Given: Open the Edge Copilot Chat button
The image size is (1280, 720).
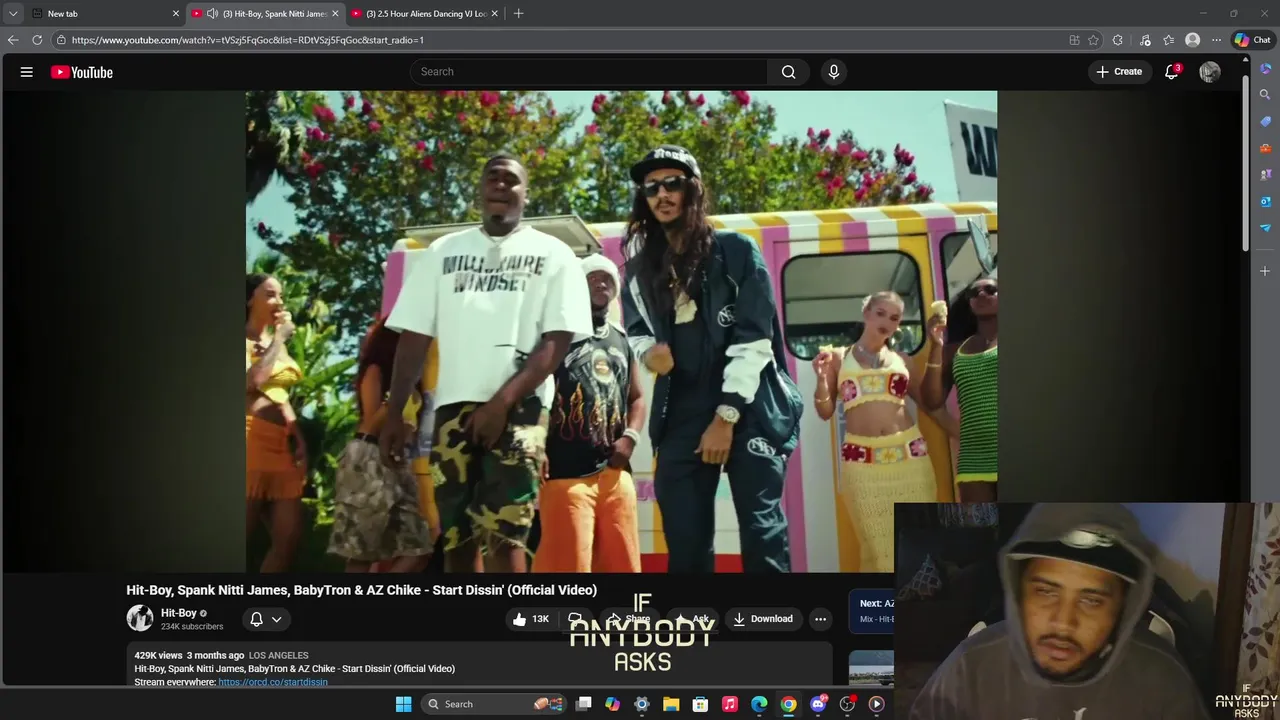Looking at the screenshot, I should 1253,40.
